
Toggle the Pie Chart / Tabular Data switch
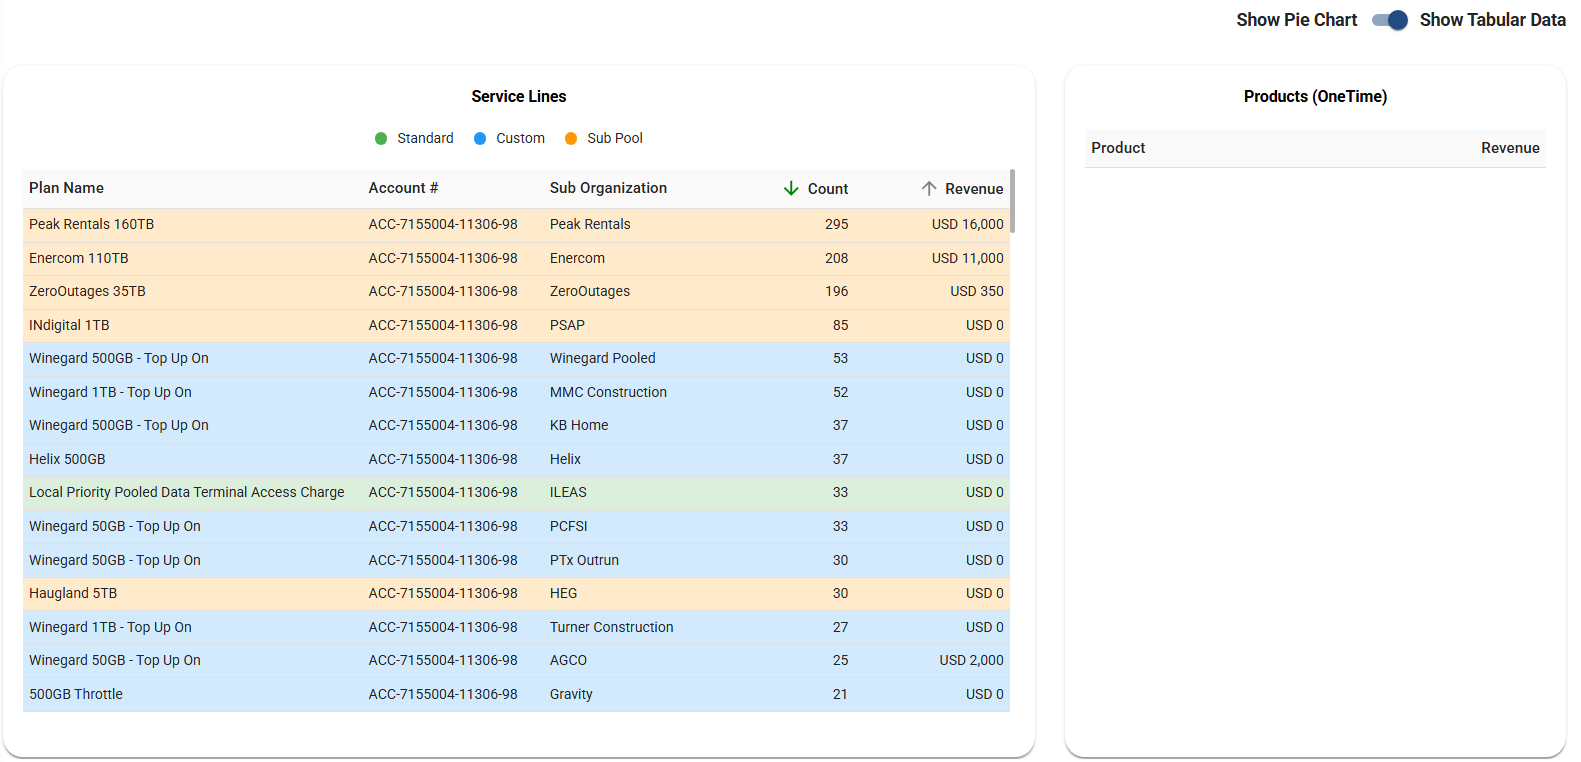pos(1389,20)
